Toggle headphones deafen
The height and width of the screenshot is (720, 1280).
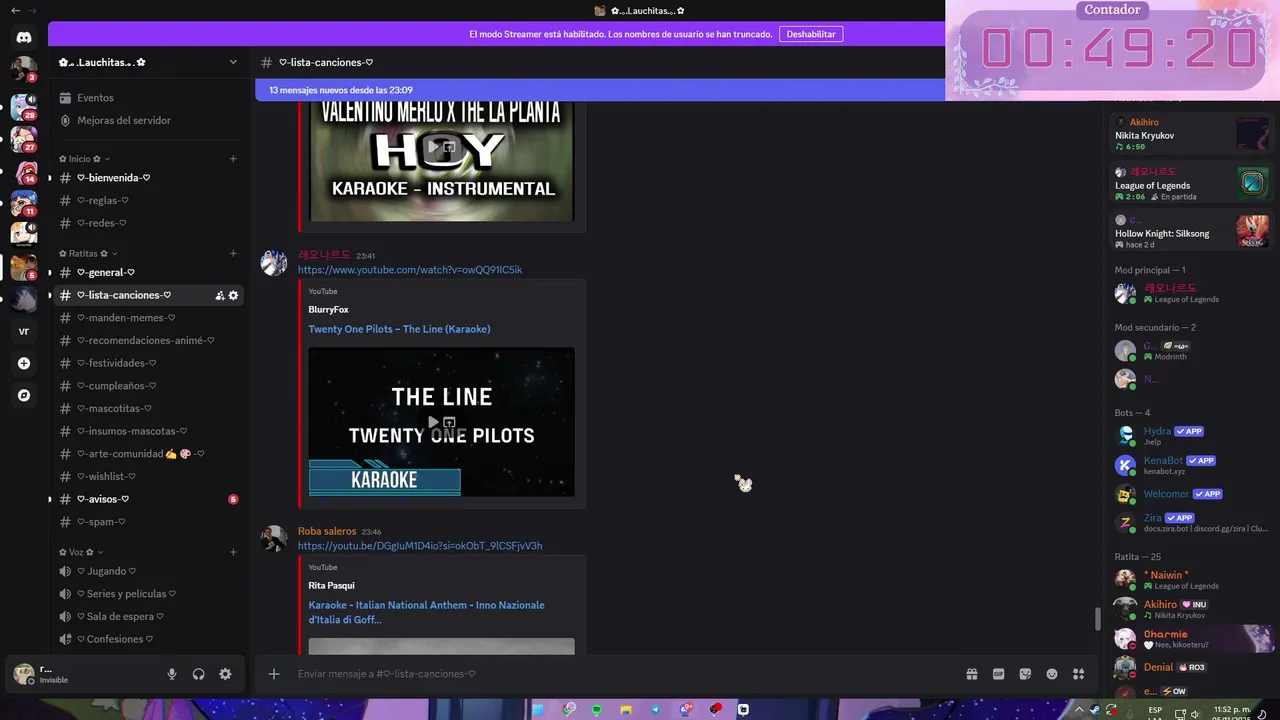point(198,674)
